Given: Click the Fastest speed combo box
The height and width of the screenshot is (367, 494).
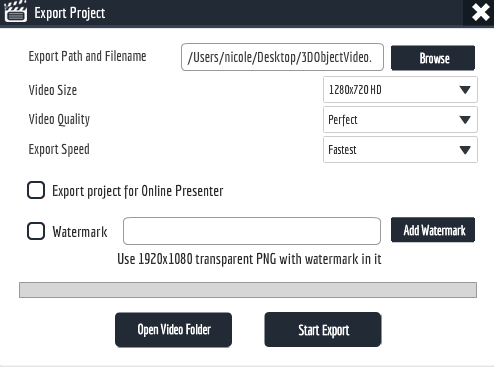Looking at the screenshot, I should 400,150.
